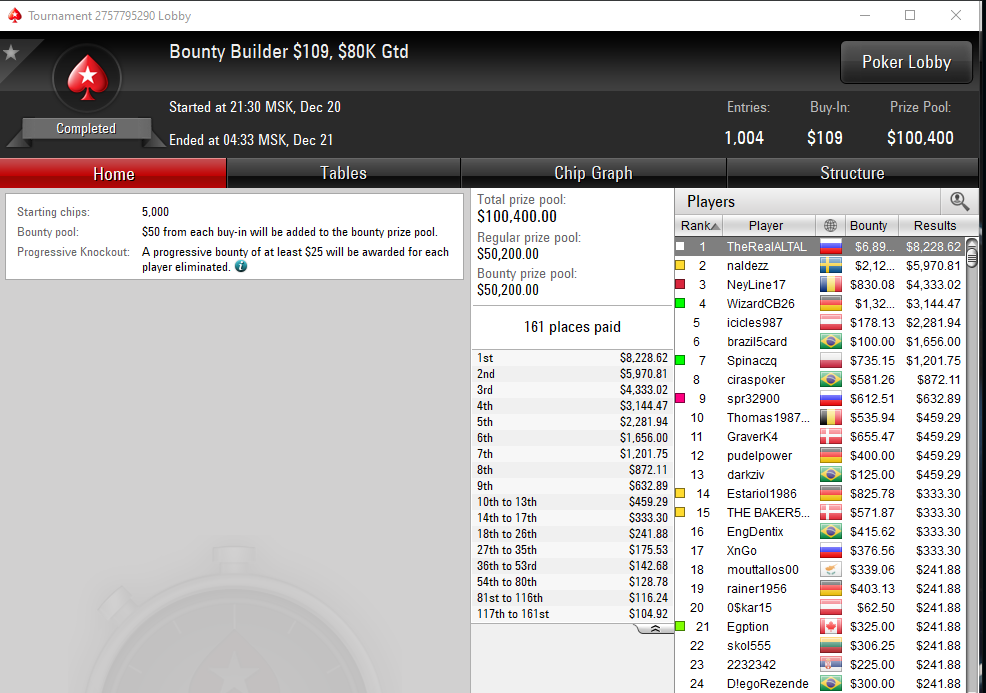The height and width of the screenshot is (693, 986).
Task: Click the Canada flag beside Egption
Action: tap(831, 626)
